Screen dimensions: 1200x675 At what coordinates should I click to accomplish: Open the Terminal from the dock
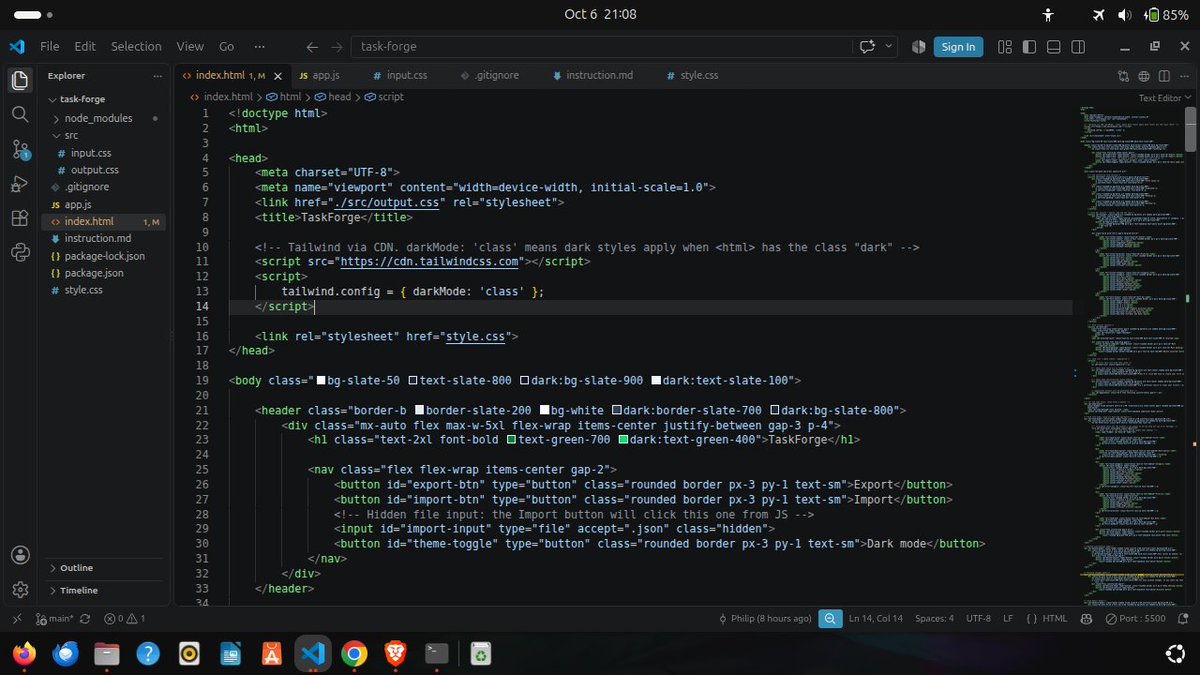tap(436, 654)
